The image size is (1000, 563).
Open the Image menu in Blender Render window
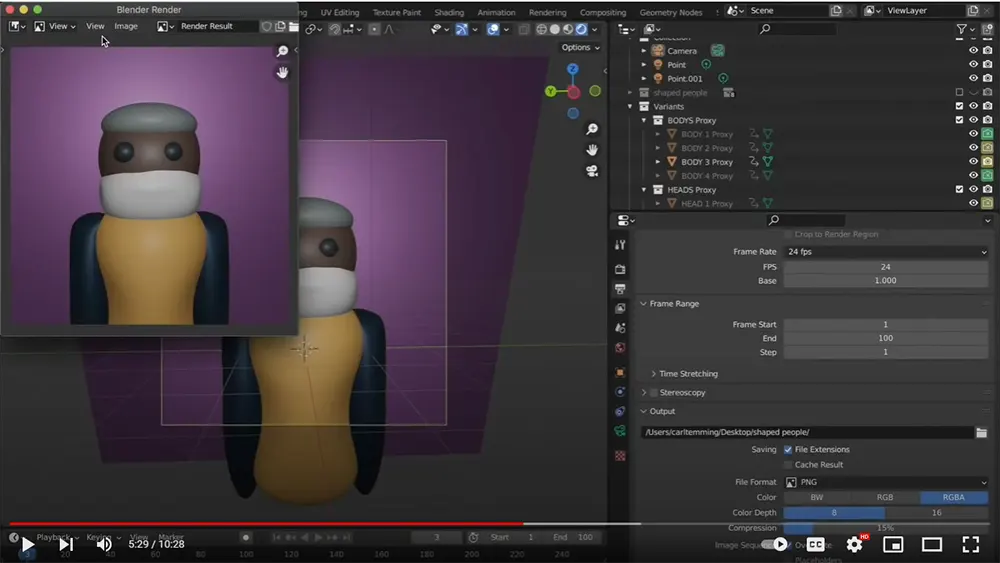(x=126, y=26)
